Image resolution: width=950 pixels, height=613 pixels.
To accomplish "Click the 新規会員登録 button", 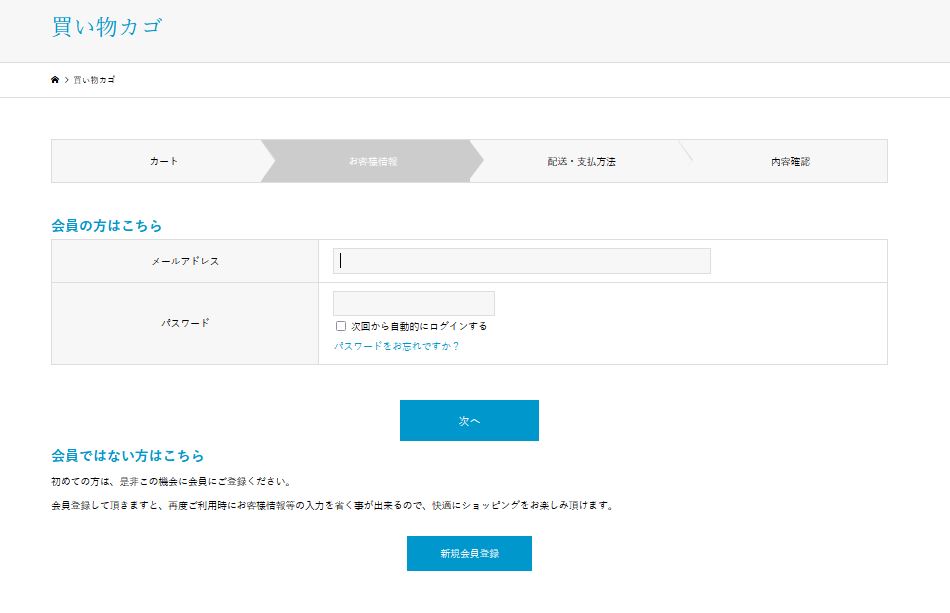I will pyautogui.click(x=469, y=553).
